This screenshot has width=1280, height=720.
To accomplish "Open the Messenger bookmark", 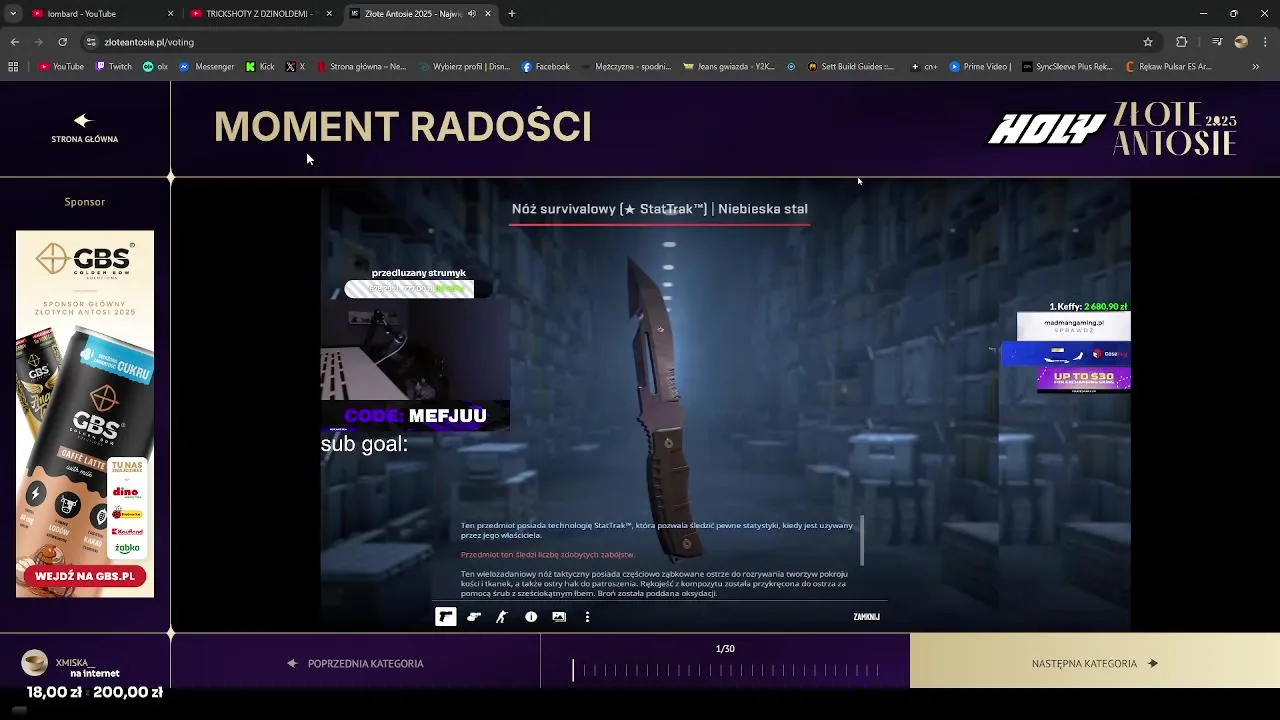I will 206,67.
